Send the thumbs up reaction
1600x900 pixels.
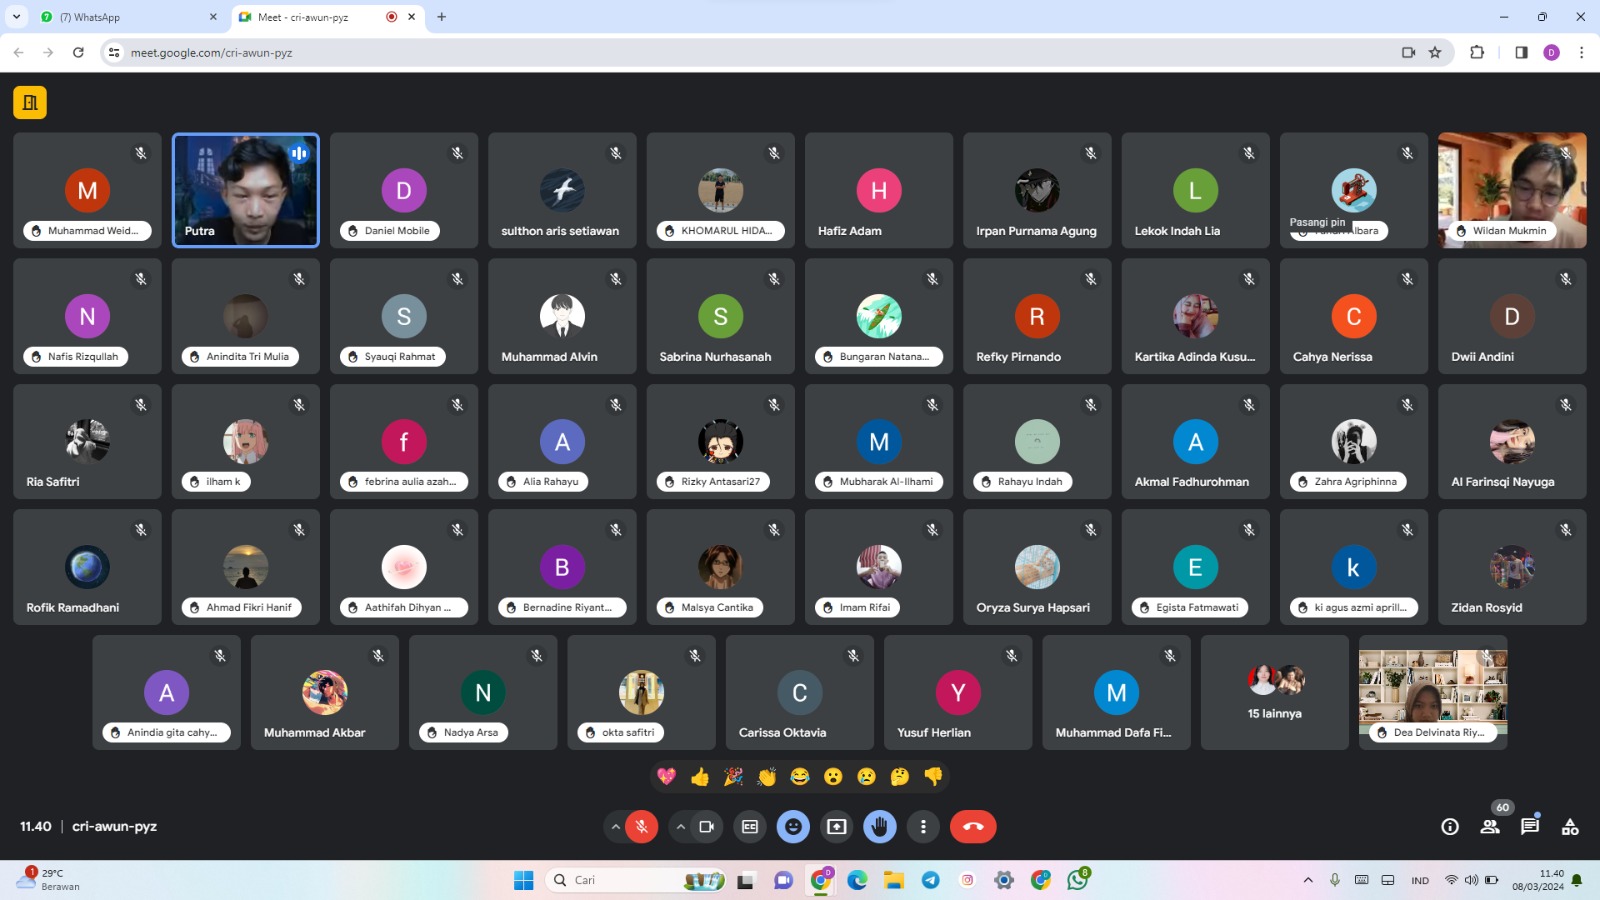tap(700, 777)
